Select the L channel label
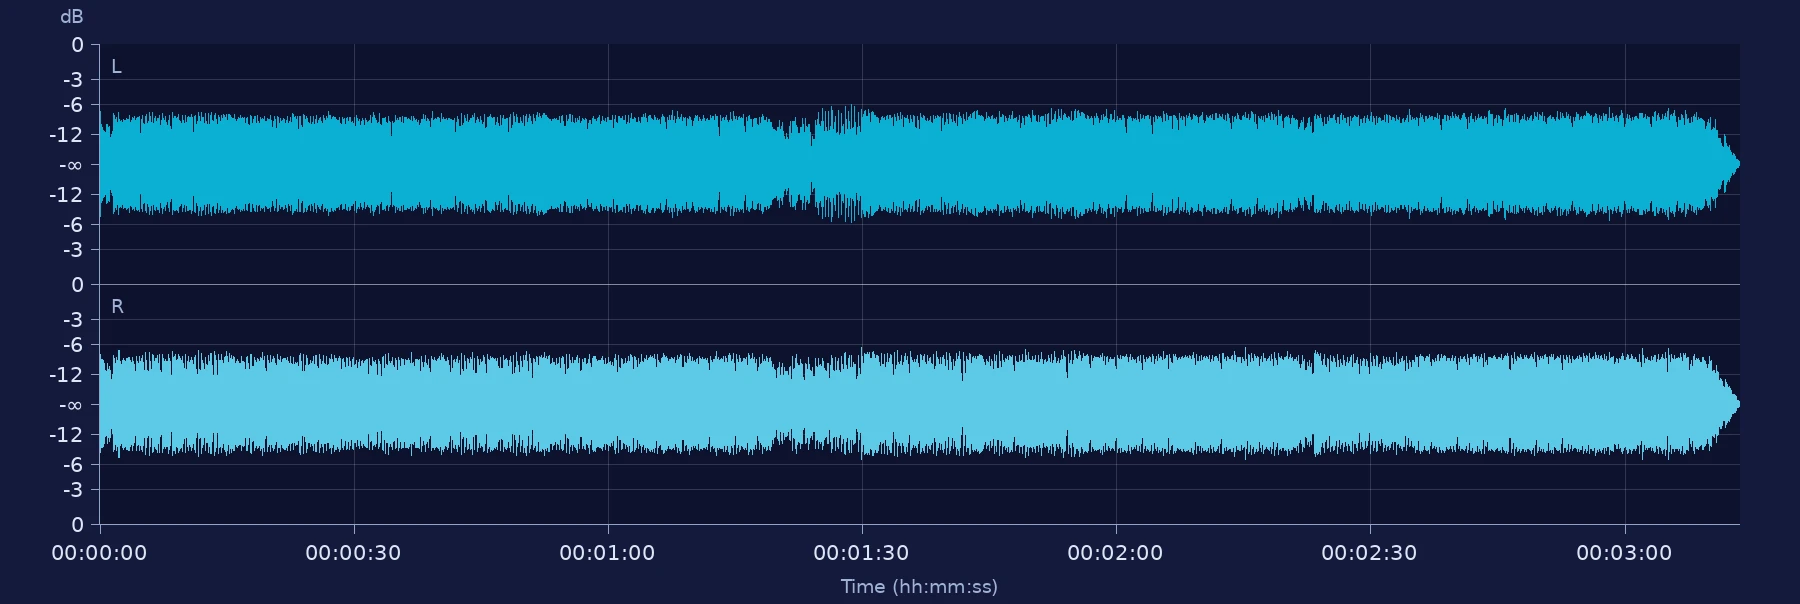This screenshot has height=604, width=1800. coord(116,67)
